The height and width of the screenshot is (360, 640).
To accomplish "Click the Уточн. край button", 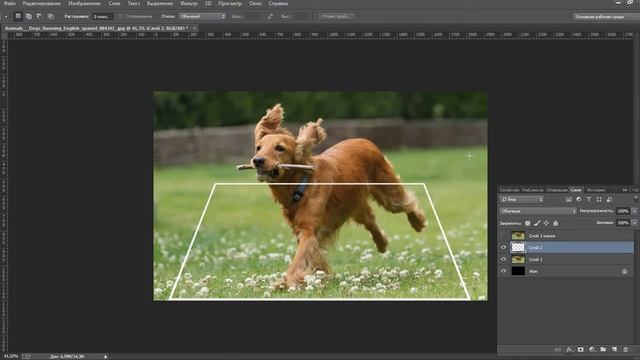I will pyautogui.click(x=337, y=16).
